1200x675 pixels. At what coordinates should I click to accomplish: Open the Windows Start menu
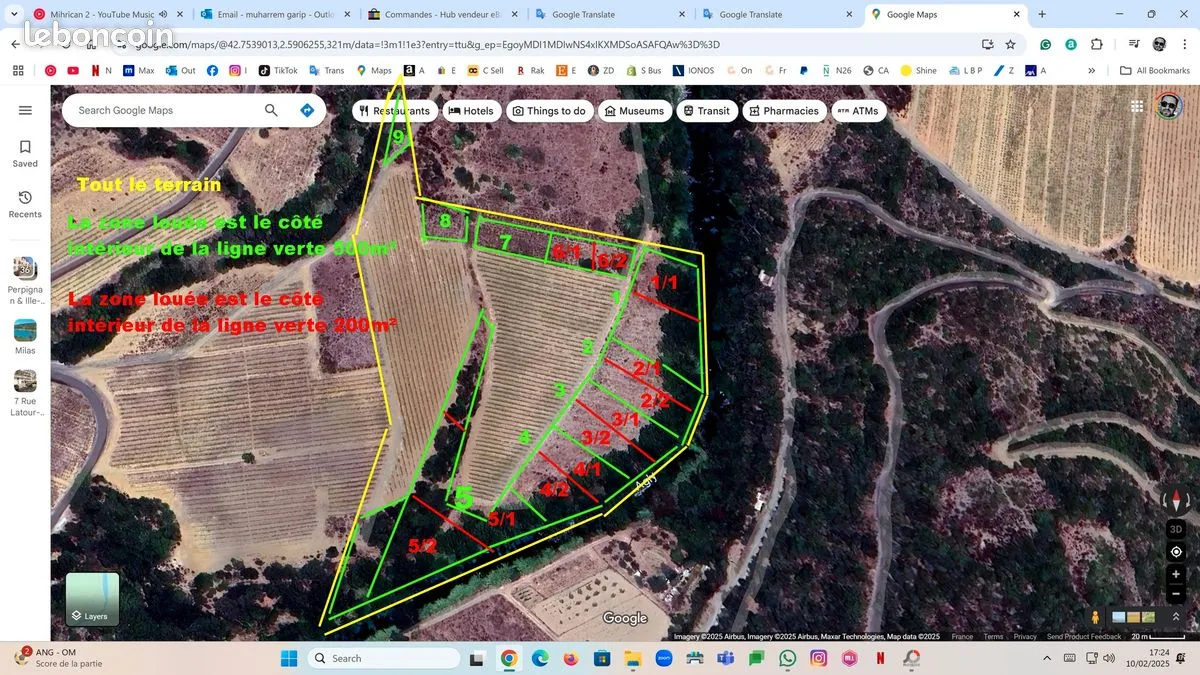(288, 658)
